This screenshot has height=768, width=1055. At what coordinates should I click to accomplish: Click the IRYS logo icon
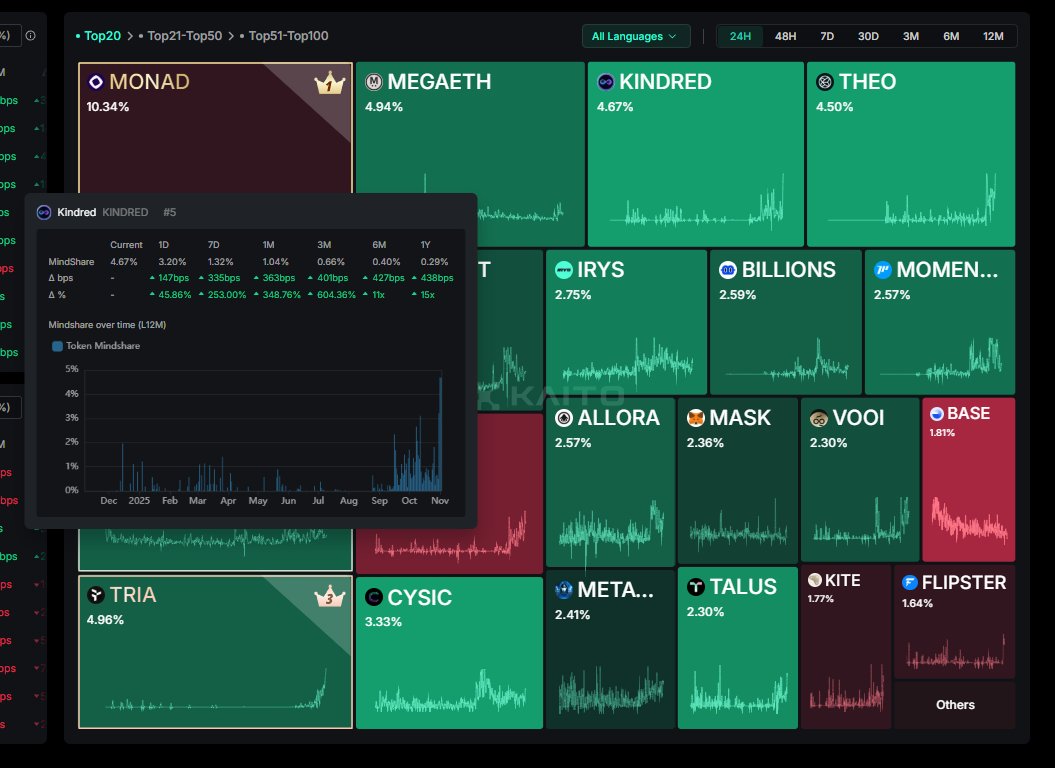pos(563,270)
